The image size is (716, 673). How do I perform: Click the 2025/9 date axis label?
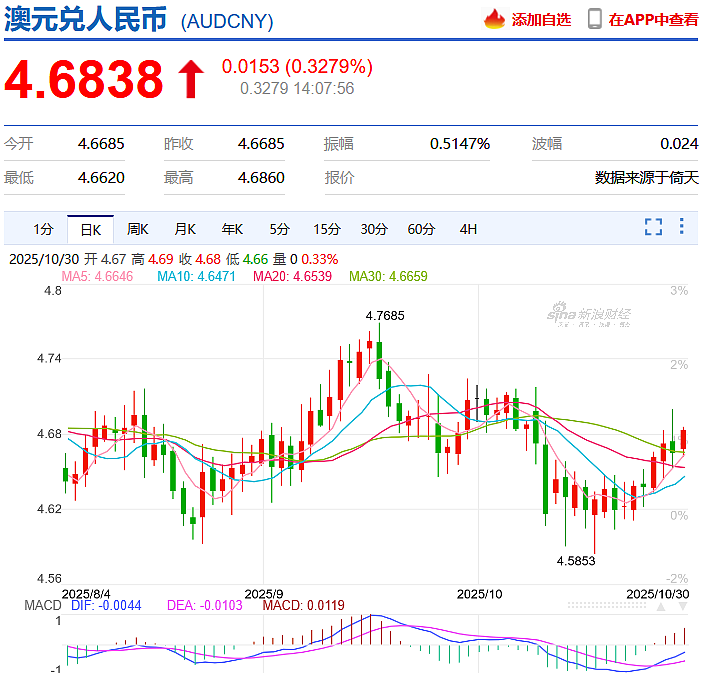click(263, 594)
